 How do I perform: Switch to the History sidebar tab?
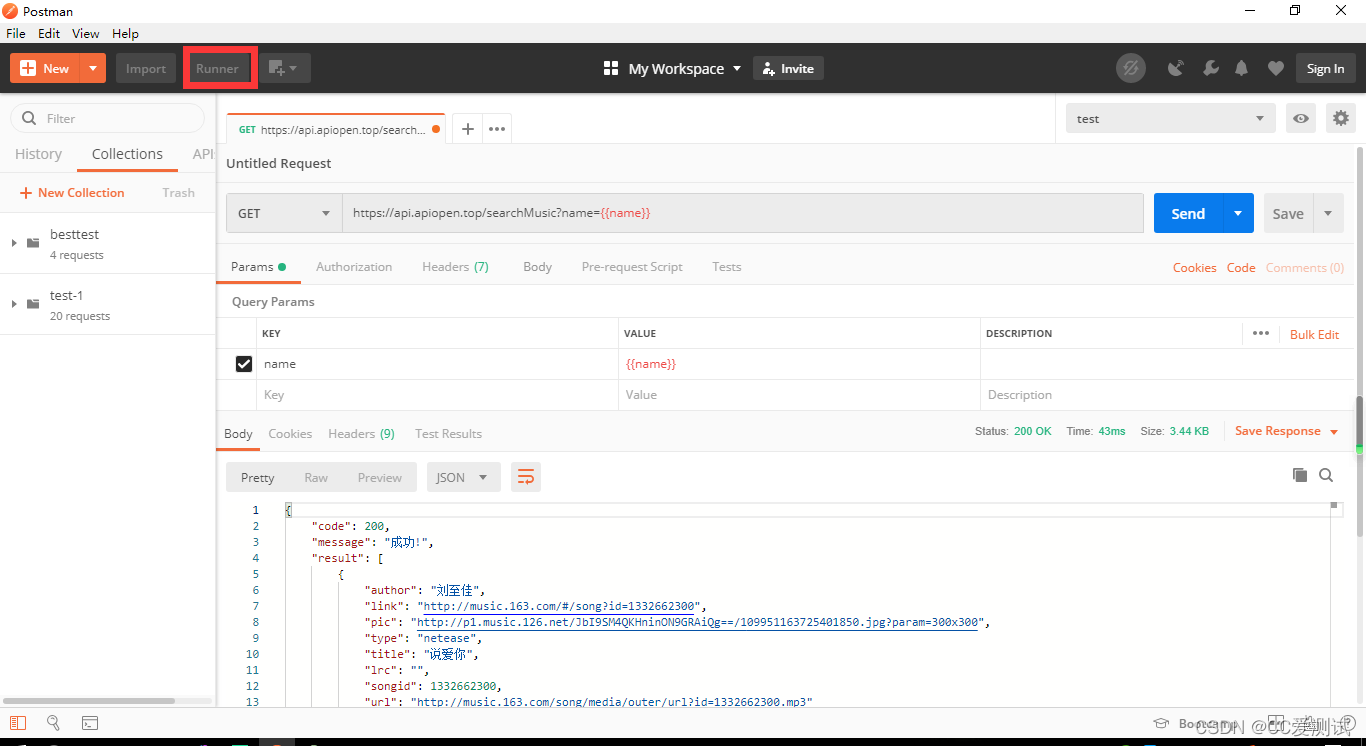[38, 154]
